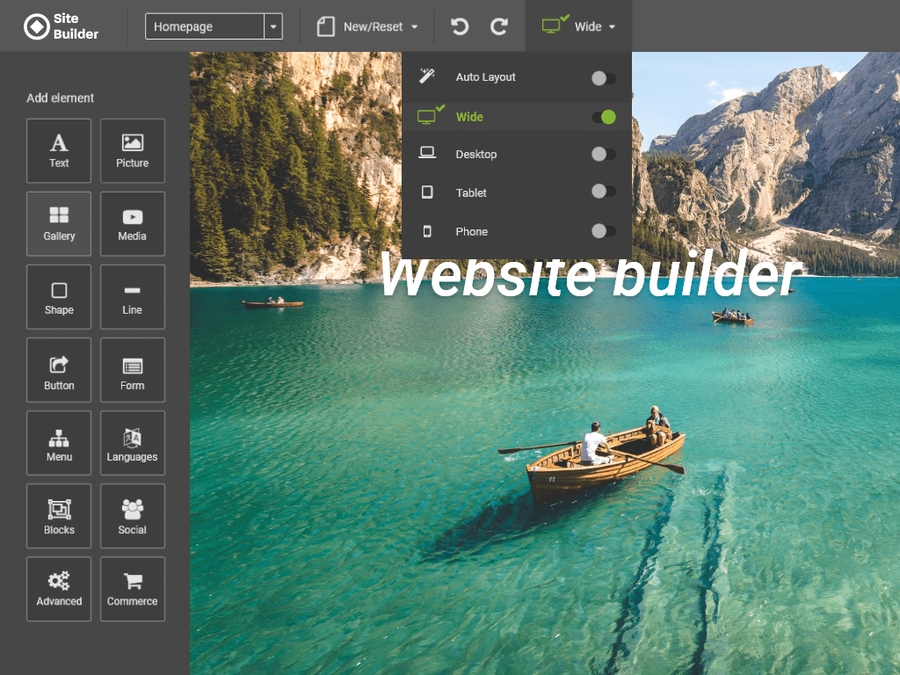Select the Website builder heading text
Screen dimensions: 900x675
(x=590, y=276)
